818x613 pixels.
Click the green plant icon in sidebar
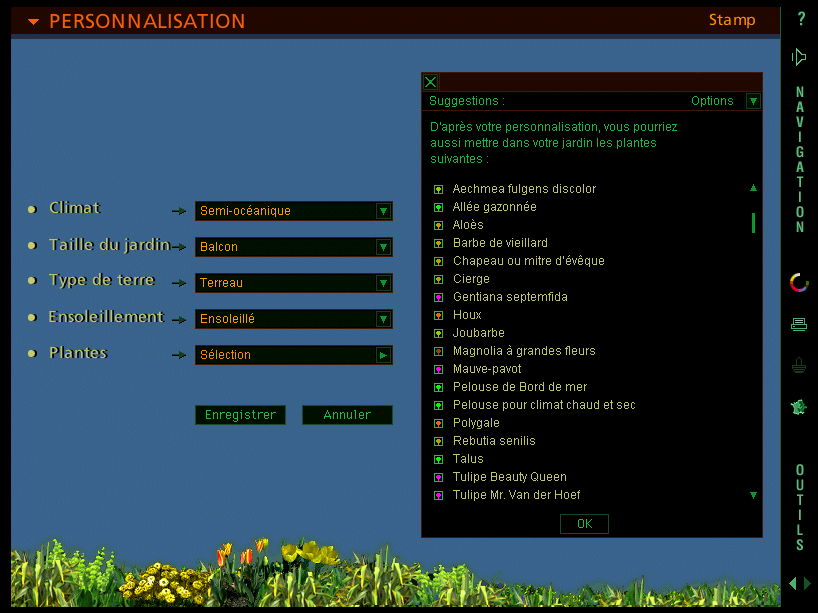coord(799,407)
